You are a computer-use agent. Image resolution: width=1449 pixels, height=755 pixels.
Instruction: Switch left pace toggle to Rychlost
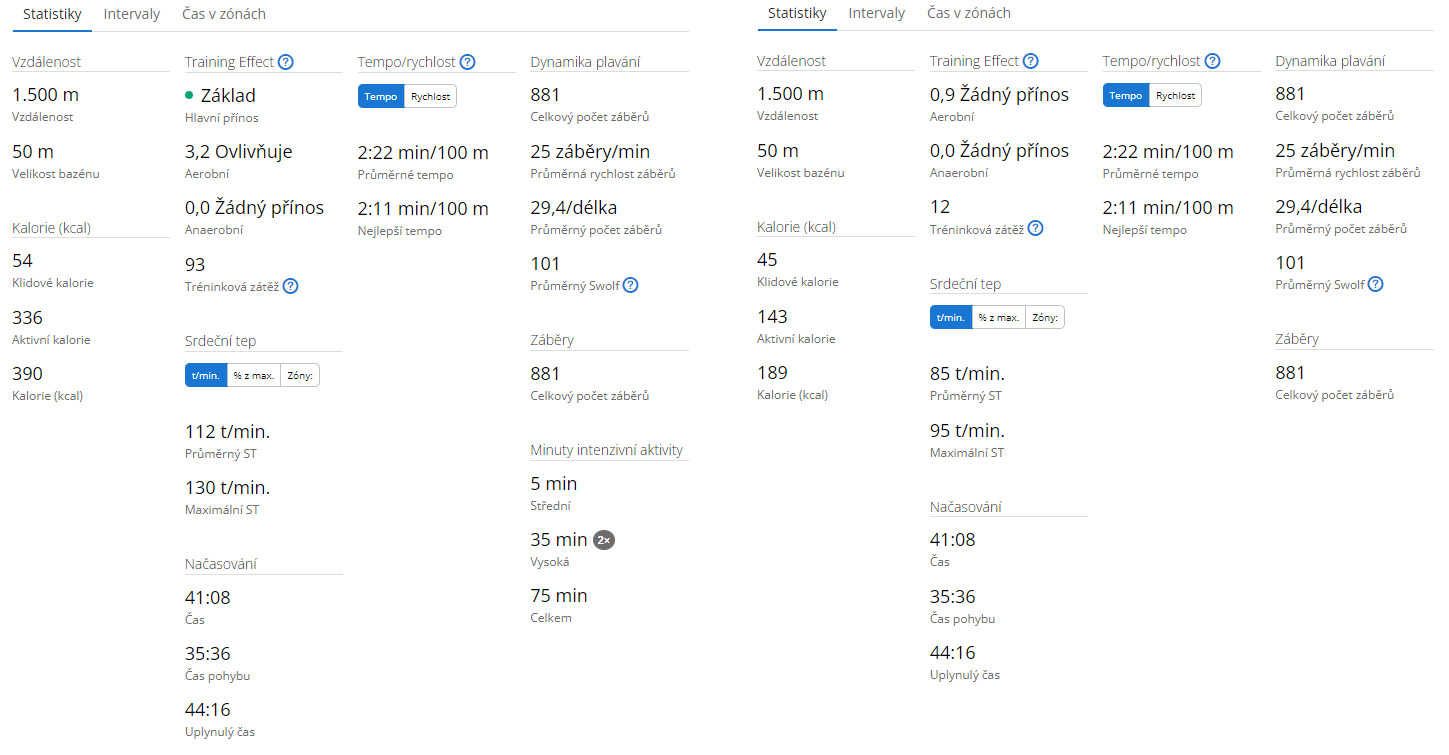pos(430,96)
